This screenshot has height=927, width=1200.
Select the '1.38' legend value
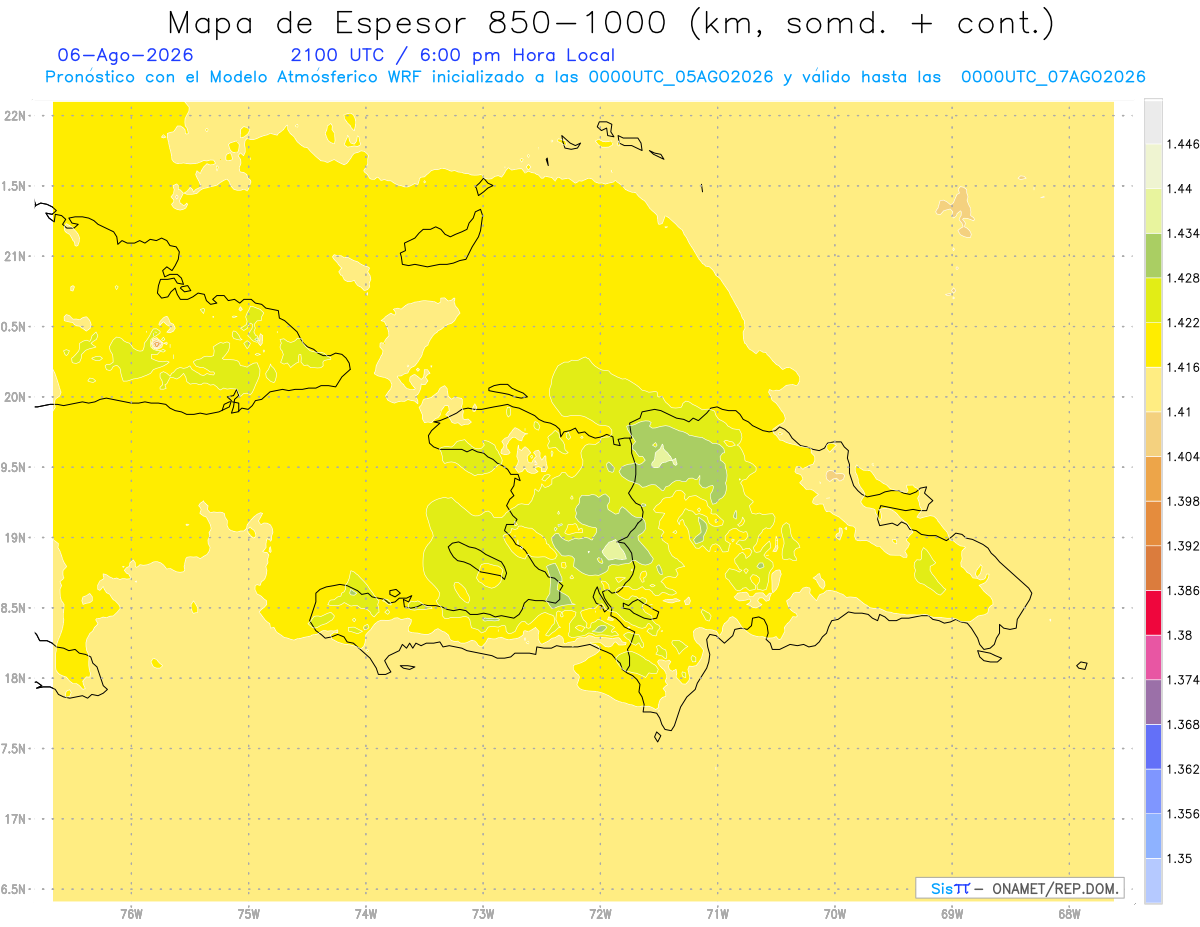click(1180, 635)
